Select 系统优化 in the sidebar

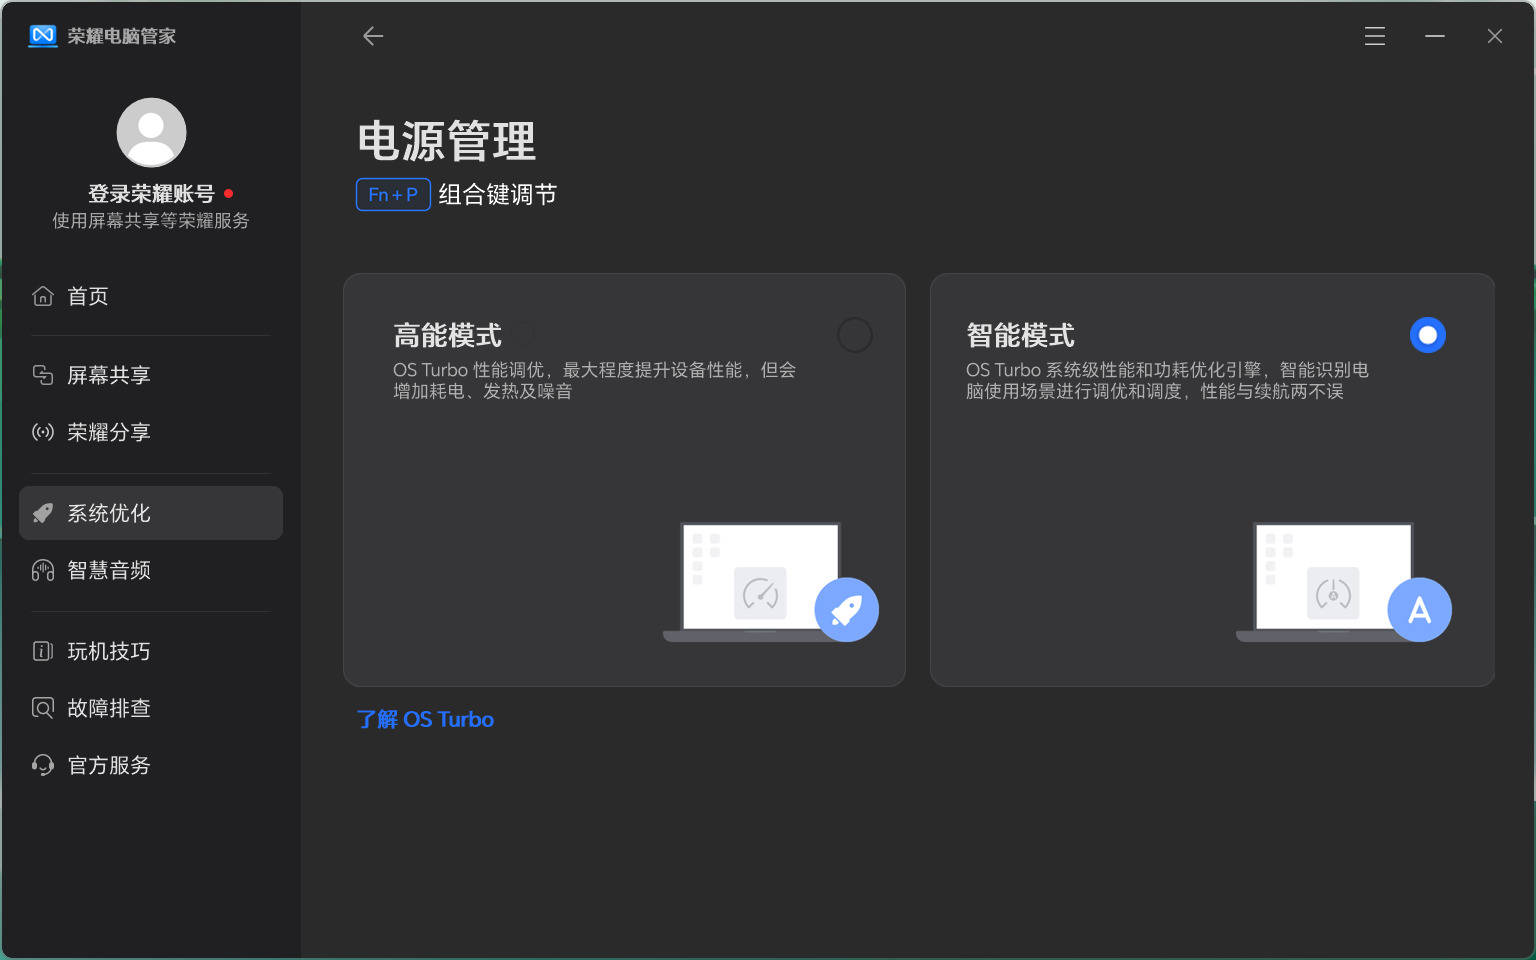[x=151, y=513]
